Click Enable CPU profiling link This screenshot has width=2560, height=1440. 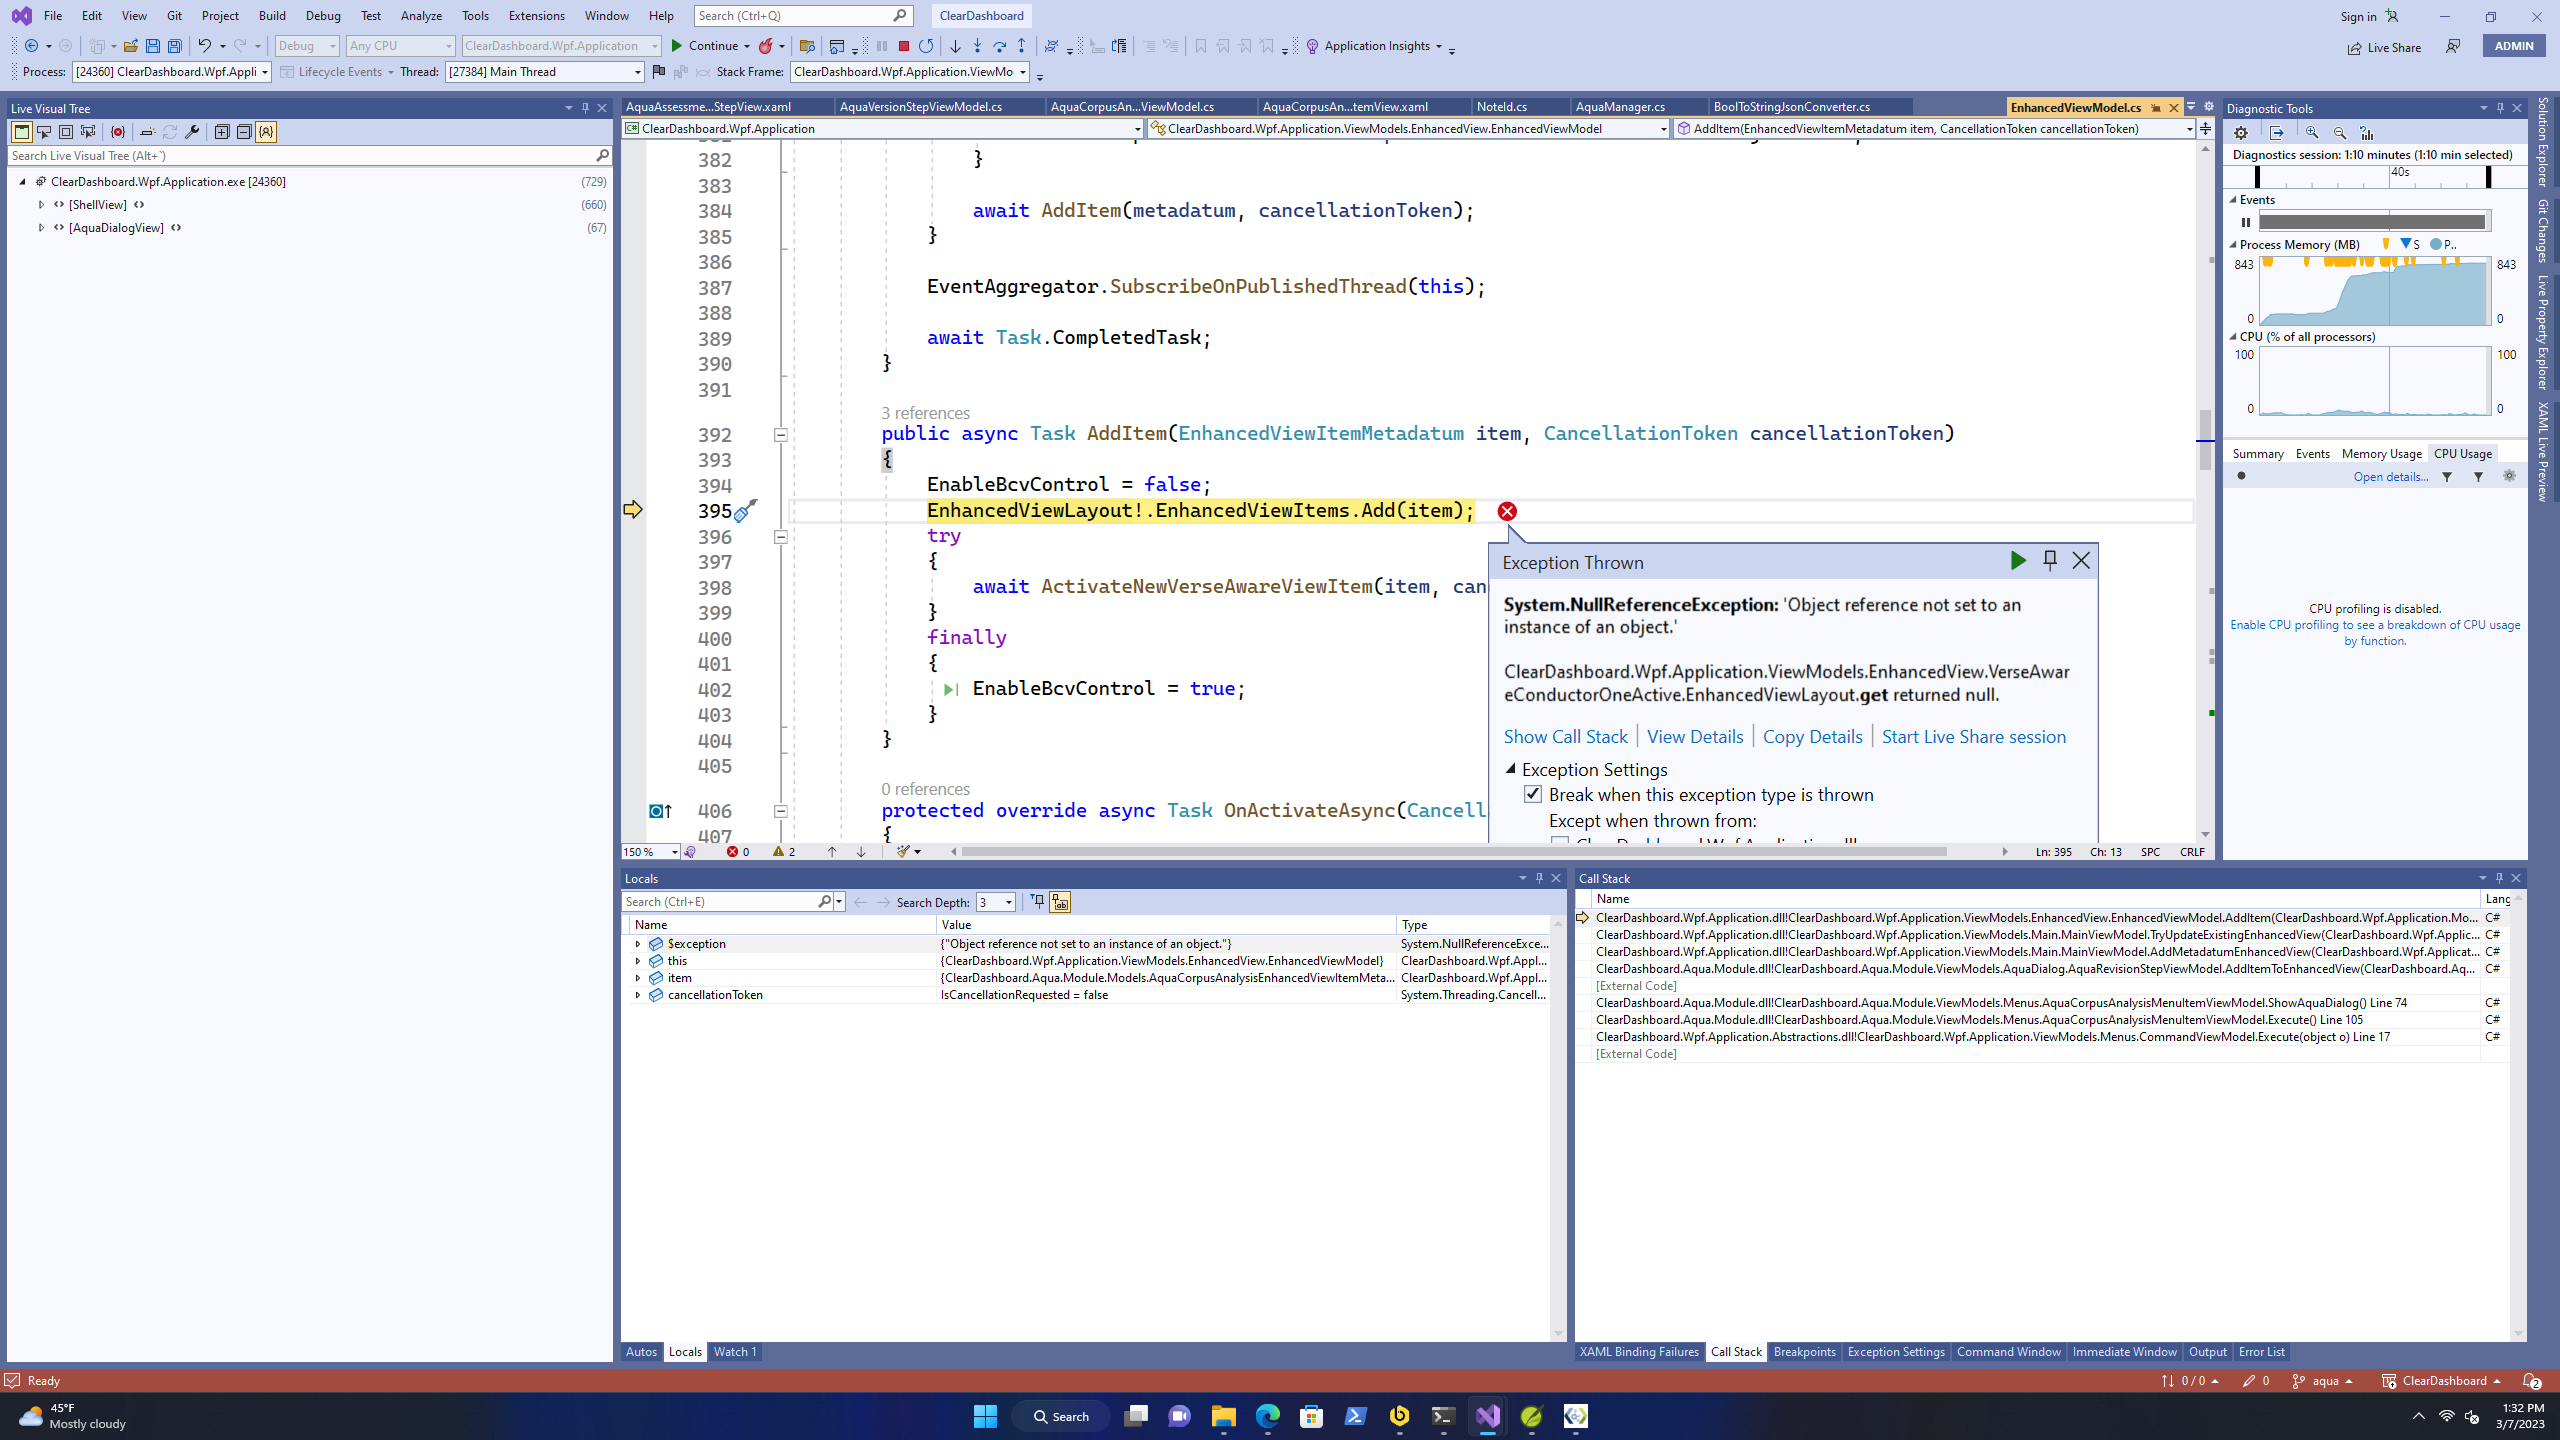point(2375,633)
